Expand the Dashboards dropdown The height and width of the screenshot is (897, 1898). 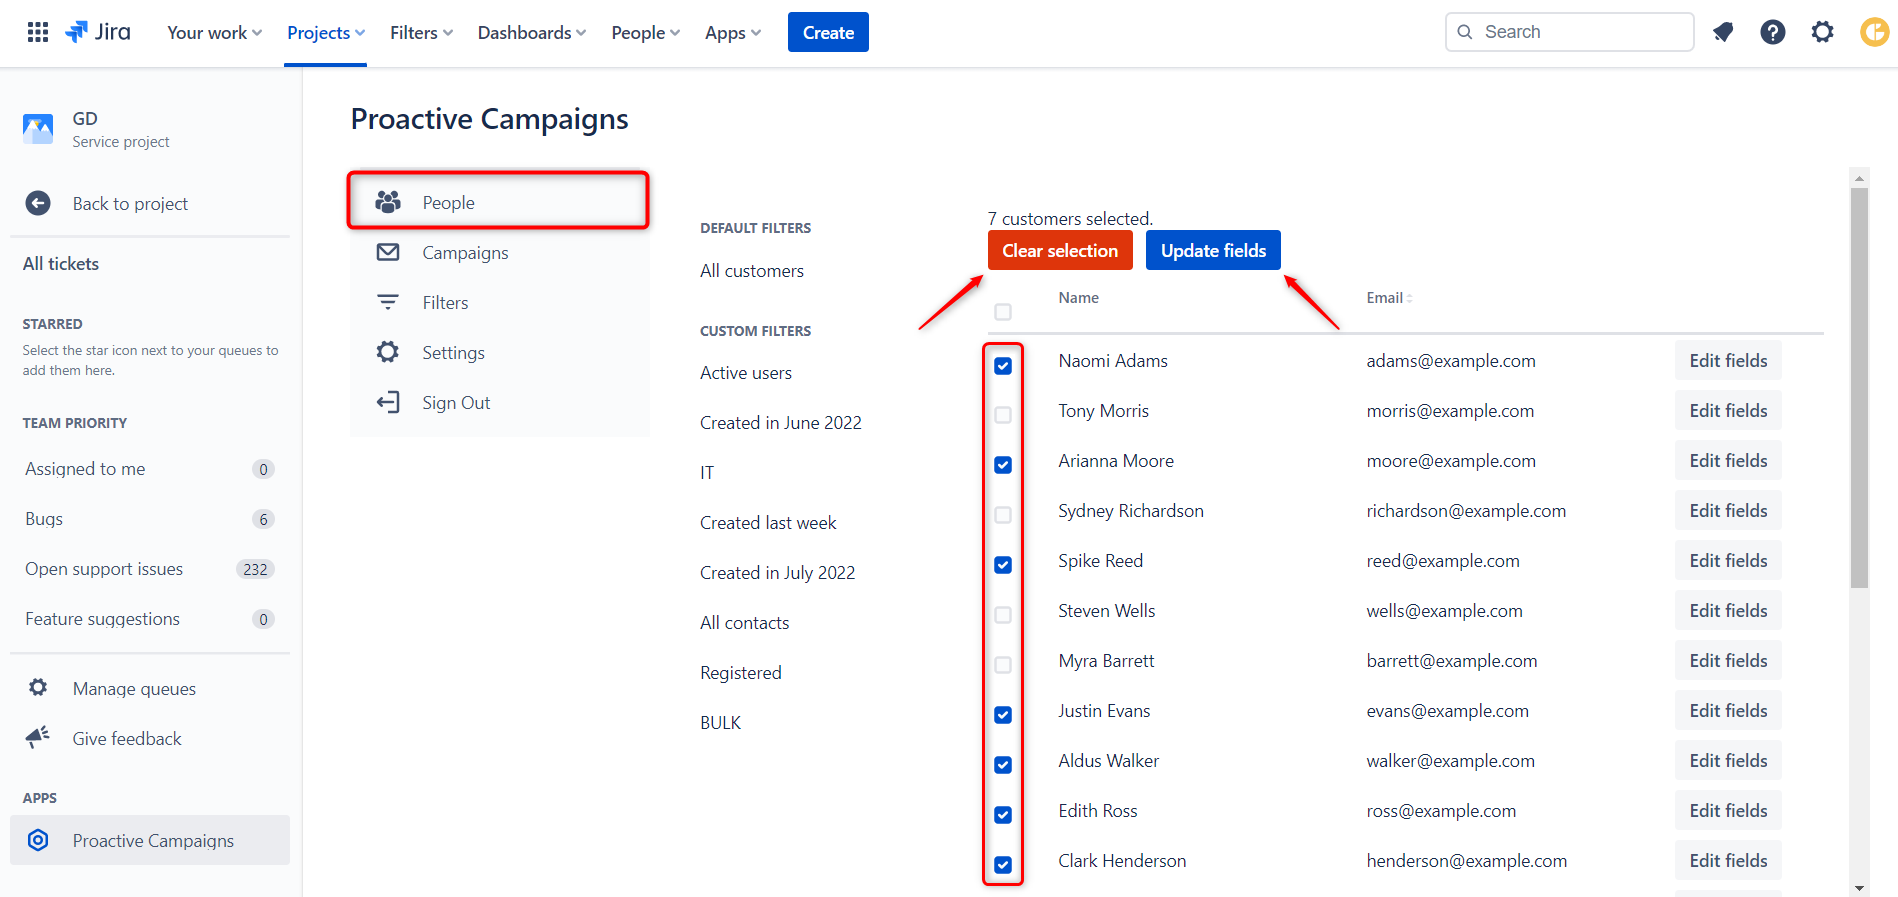pyautogui.click(x=532, y=32)
